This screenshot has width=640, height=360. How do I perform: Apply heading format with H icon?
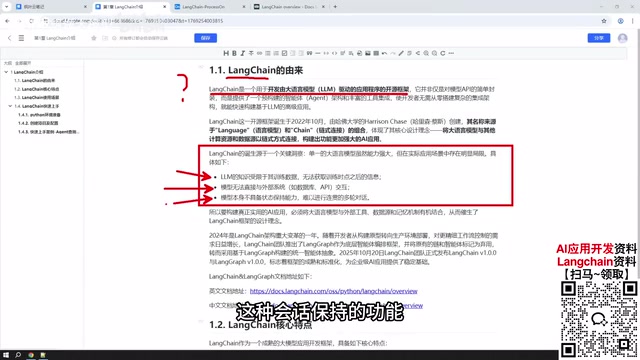pyautogui.click(x=226, y=53)
